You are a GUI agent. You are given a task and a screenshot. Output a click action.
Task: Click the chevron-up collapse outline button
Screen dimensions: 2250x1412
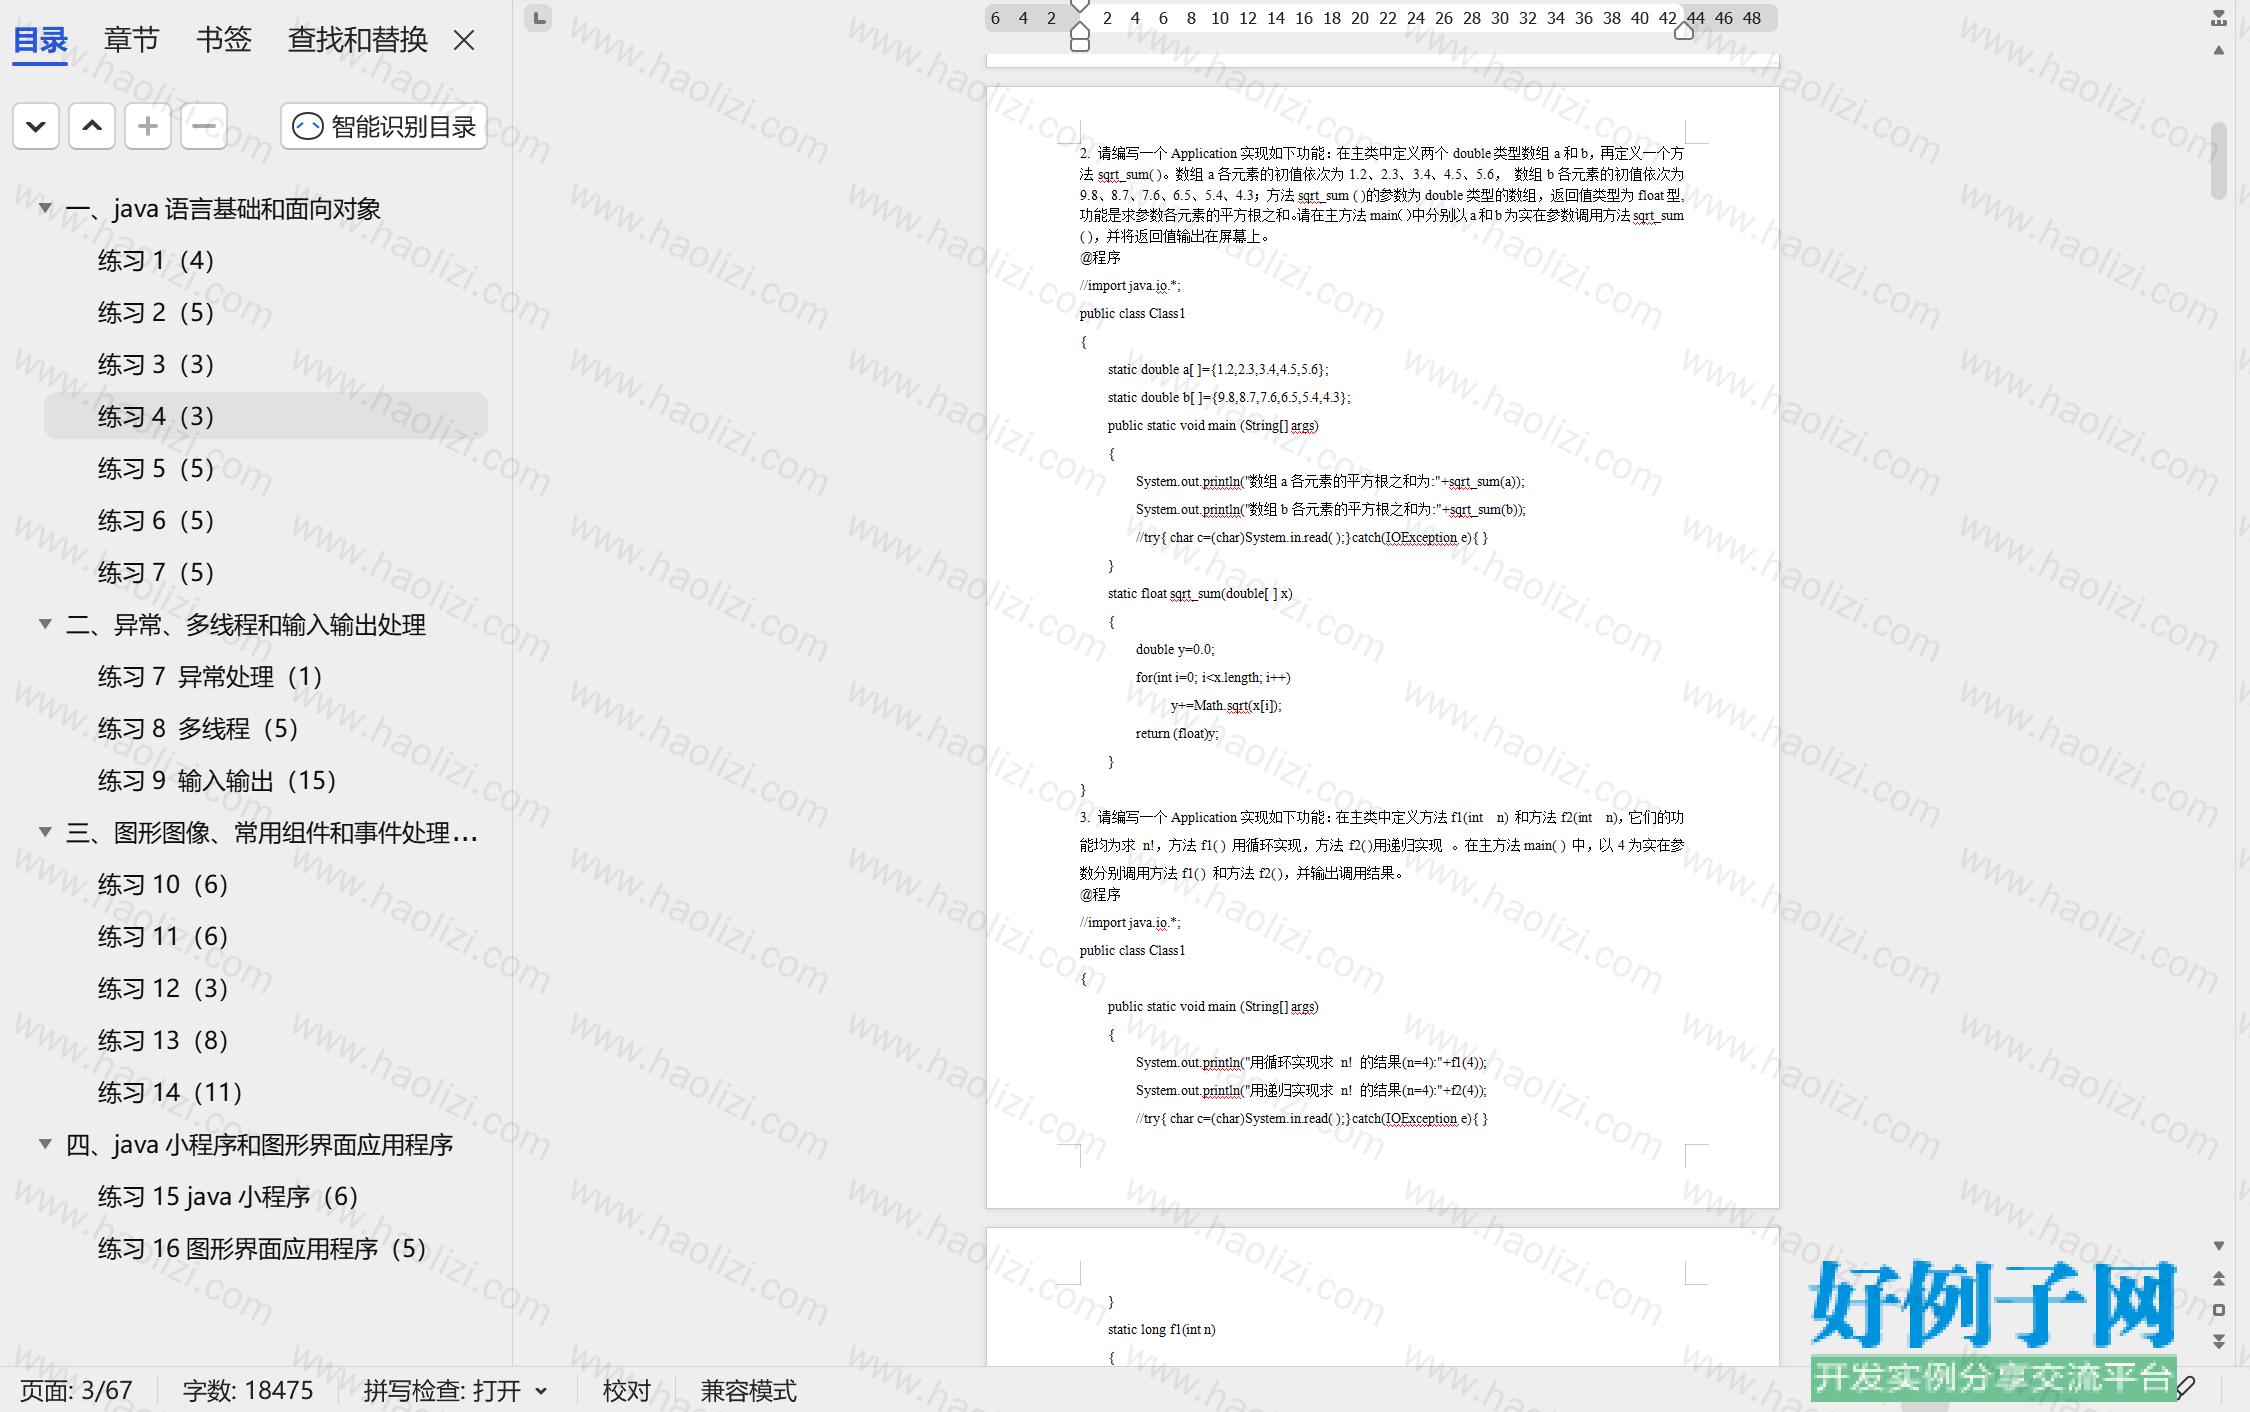pyautogui.click(x=92, y=126)
